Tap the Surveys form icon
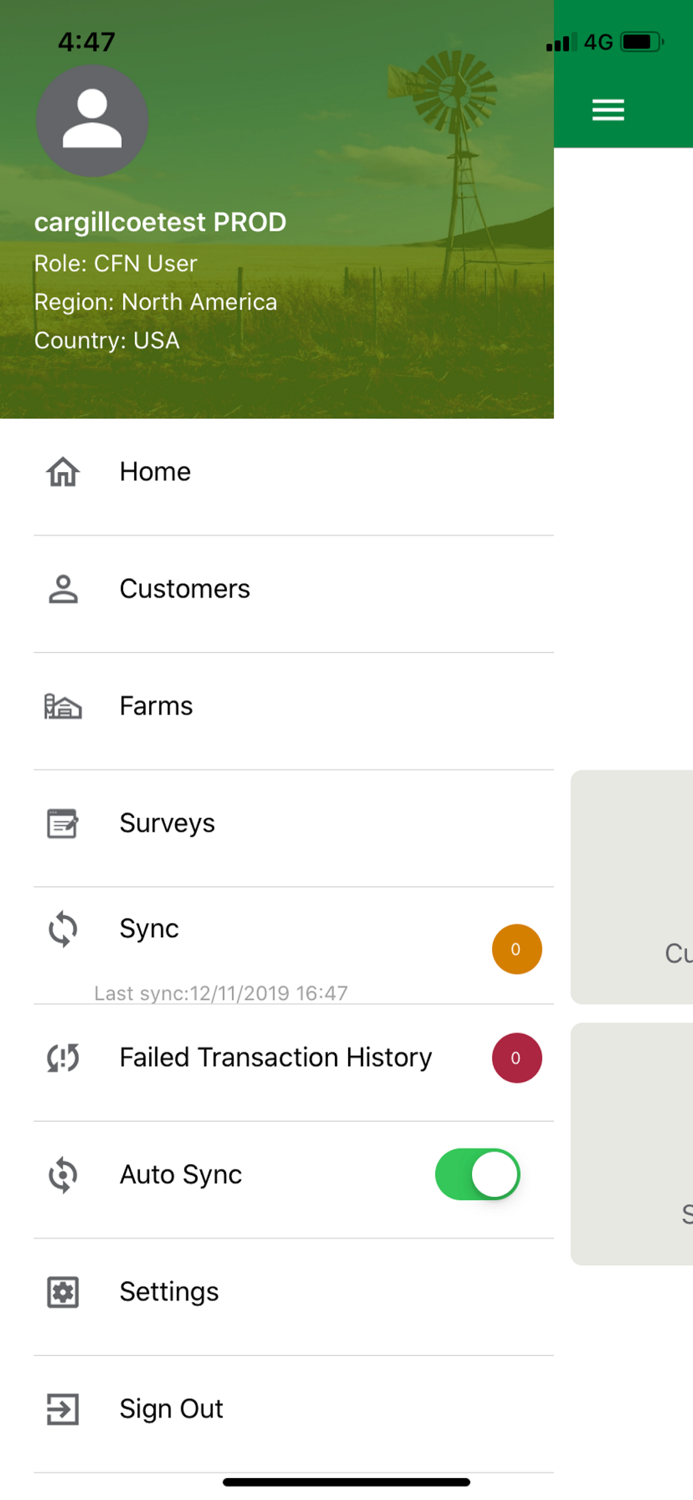The width and height of the screenshot is (693, 1500). (x=63, y=824)
